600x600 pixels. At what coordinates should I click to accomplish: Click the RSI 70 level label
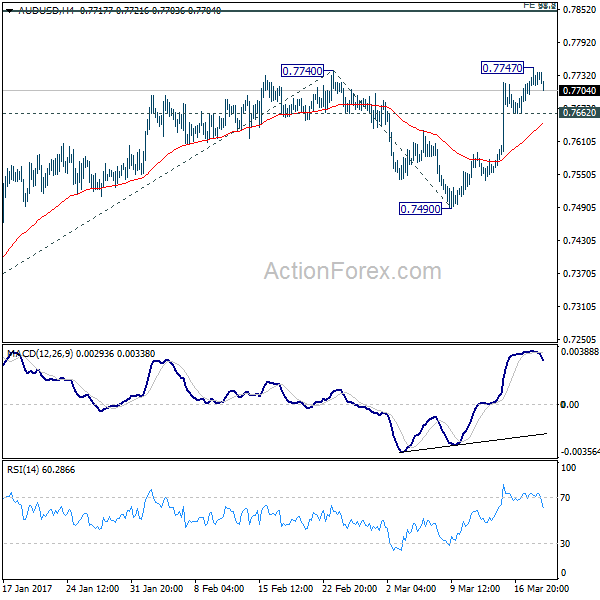[x=565, y=497]
